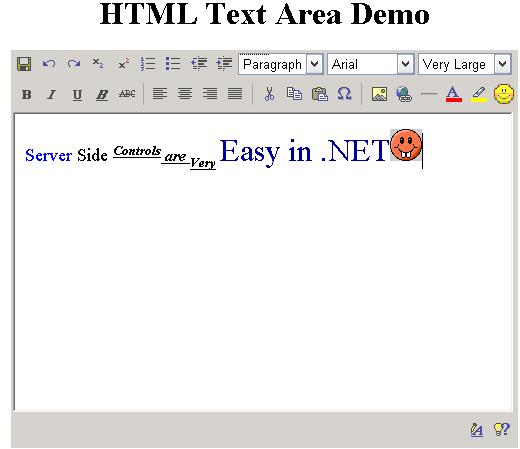Undo the last edit

coord(49,64)
